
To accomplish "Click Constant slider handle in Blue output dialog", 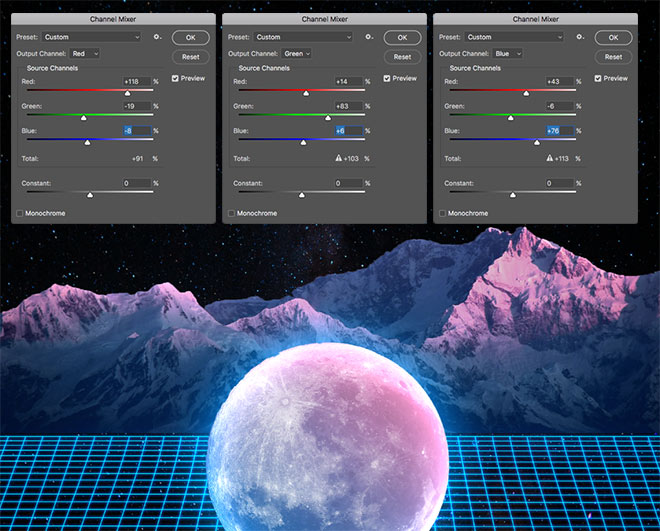I will (513, 195).
